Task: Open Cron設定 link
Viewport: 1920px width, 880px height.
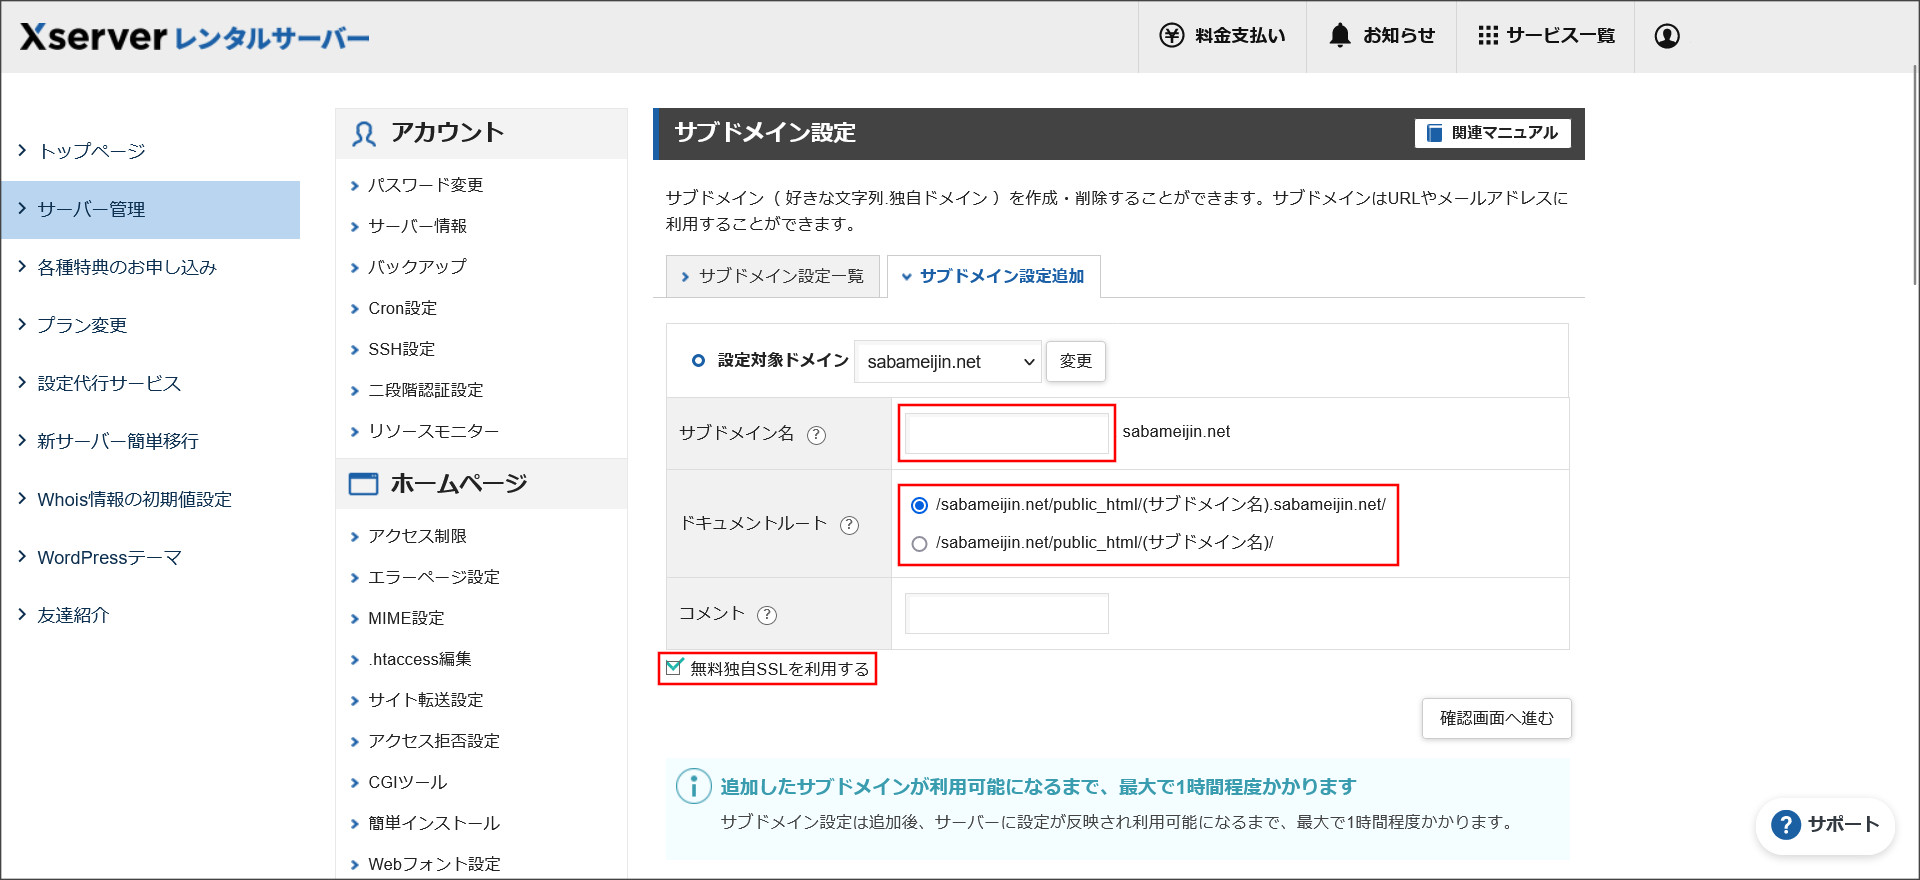Action: tap(402, 308)
